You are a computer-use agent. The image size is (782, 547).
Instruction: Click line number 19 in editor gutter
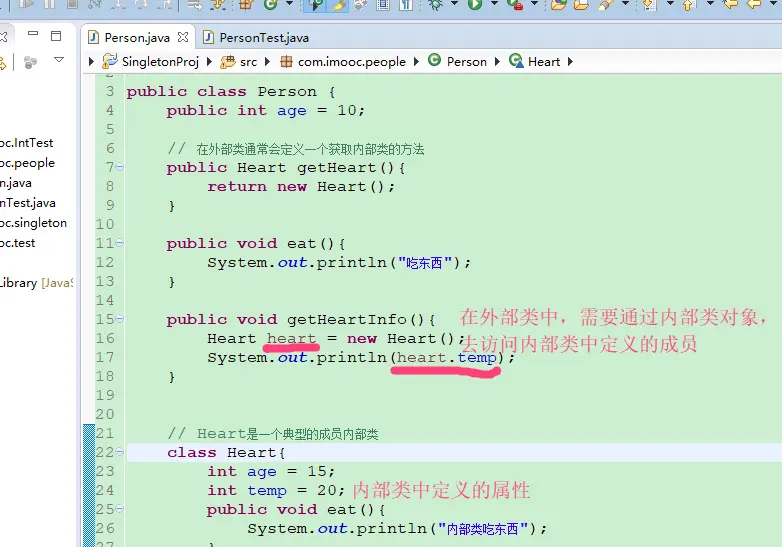105,396
